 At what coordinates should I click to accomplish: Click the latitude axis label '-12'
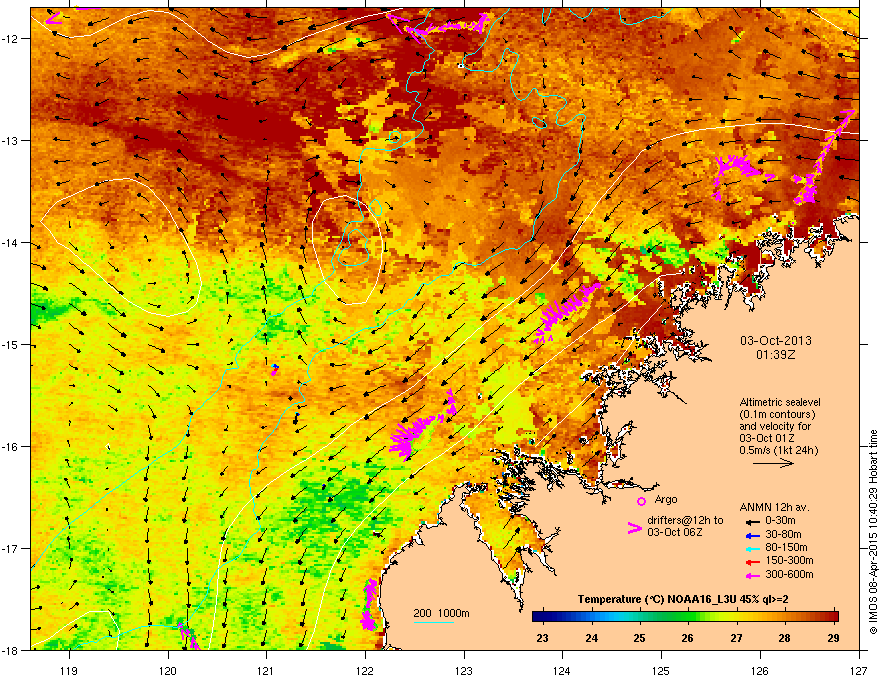[11, 39]
